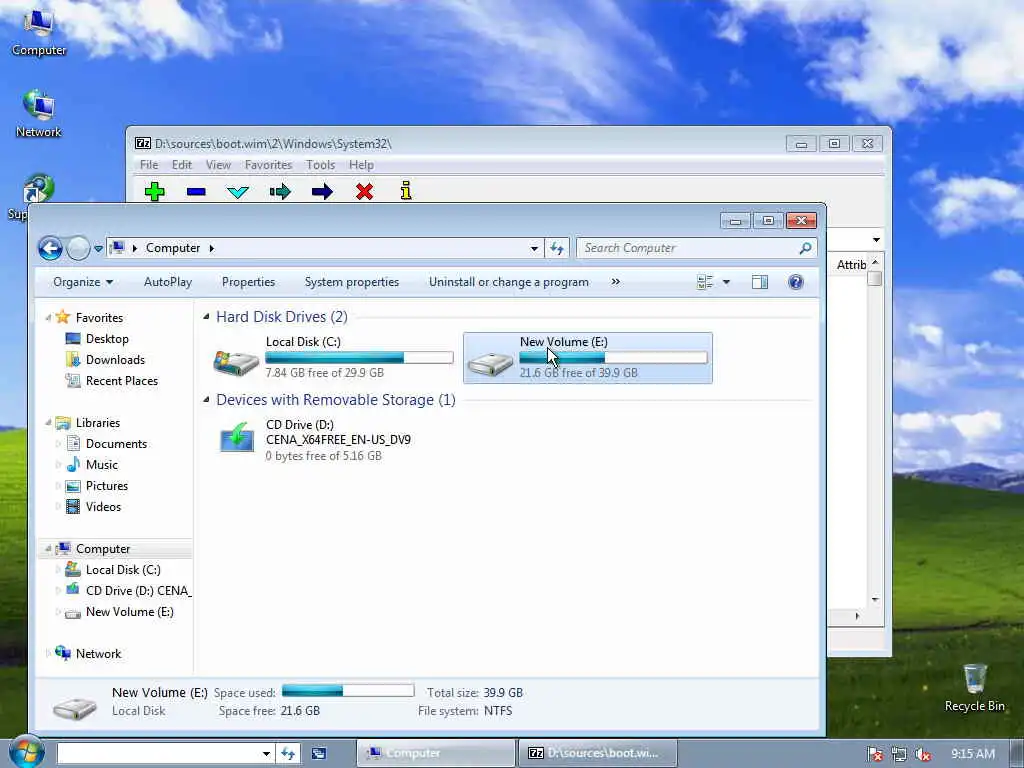Open the 7-Zip Edit menu
Screen dimensions: 1024x768
[182, 165]
